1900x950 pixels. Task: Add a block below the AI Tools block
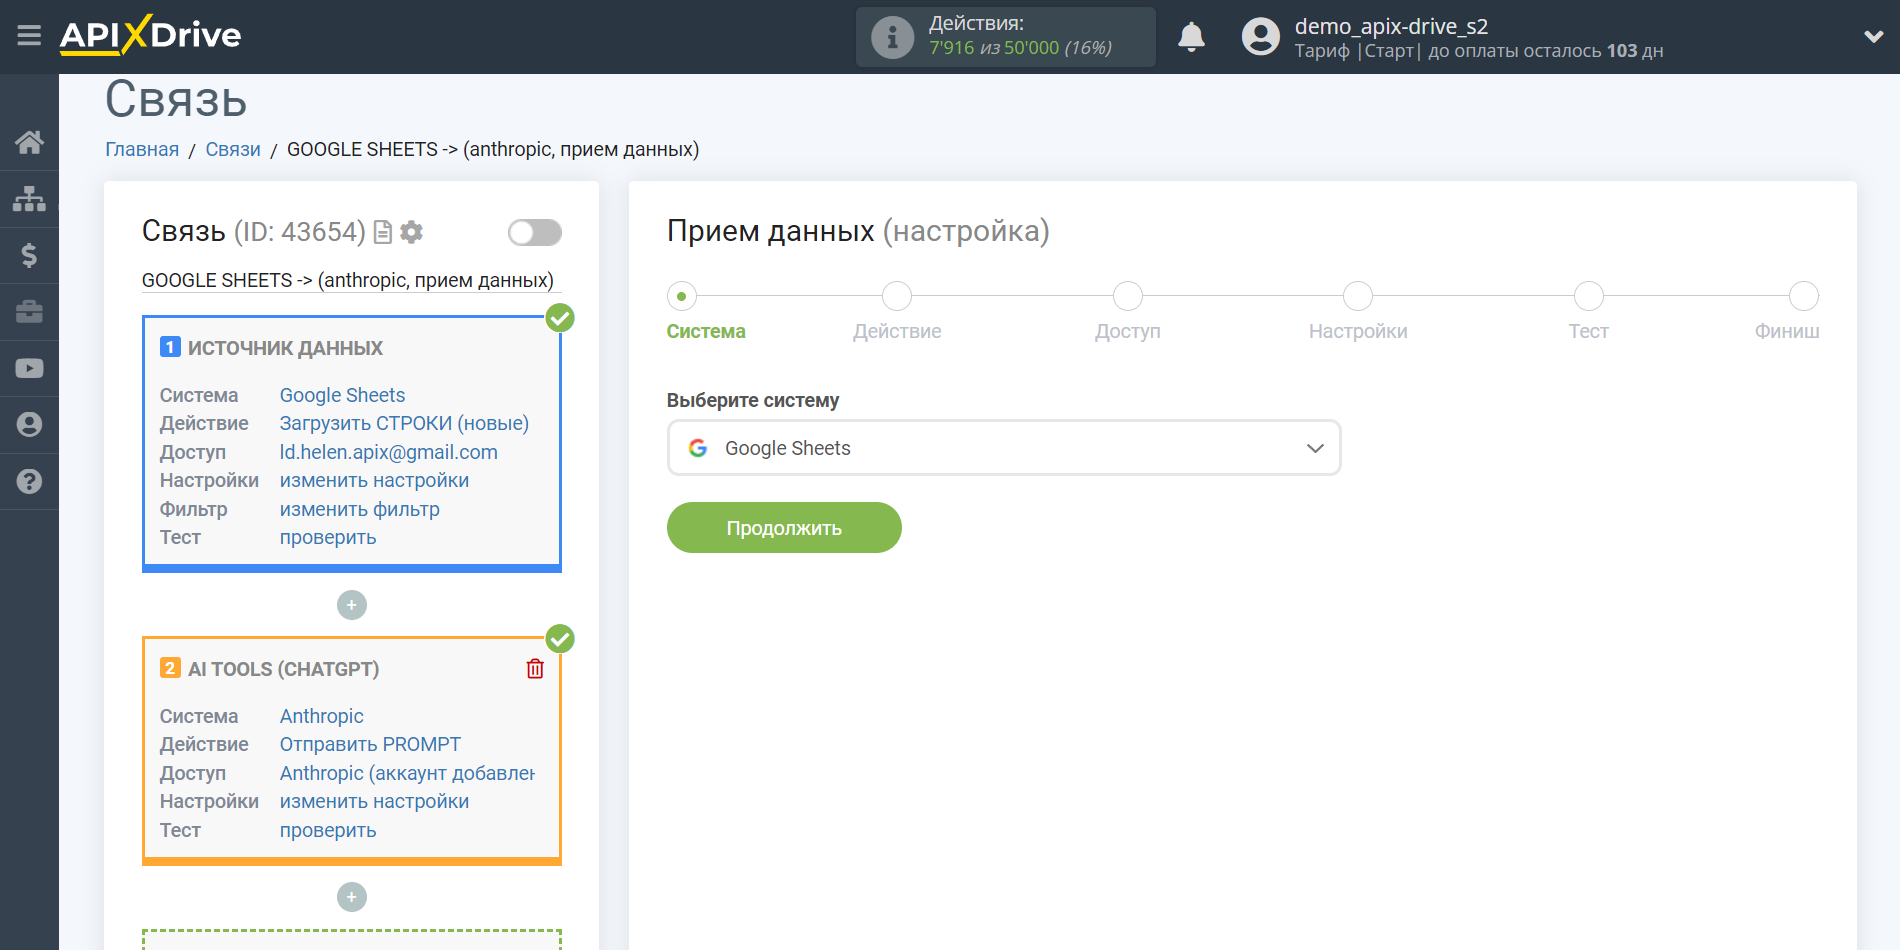tap(352, 897)
